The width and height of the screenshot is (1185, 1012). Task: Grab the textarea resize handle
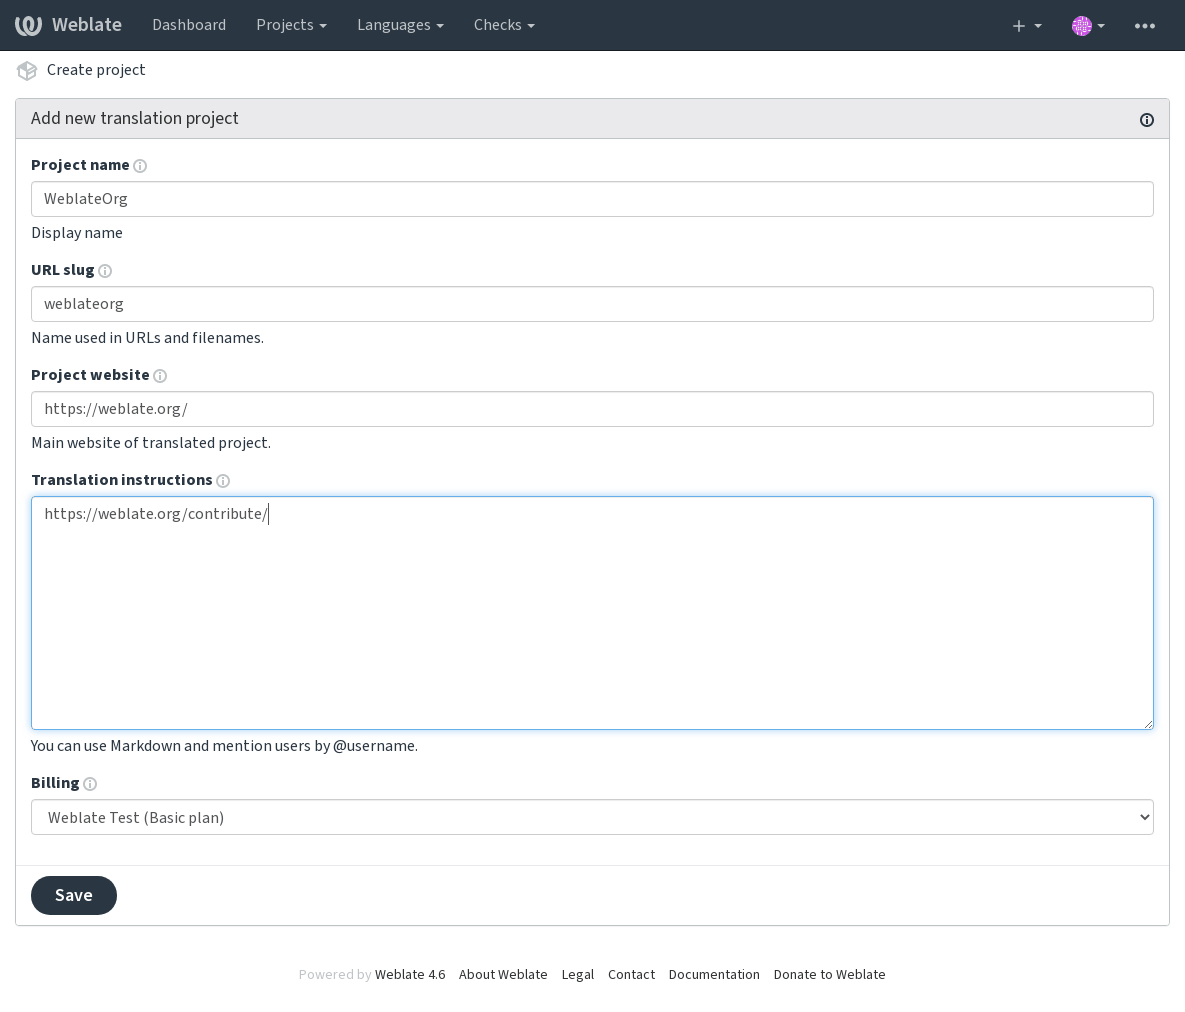(1148, 724)
